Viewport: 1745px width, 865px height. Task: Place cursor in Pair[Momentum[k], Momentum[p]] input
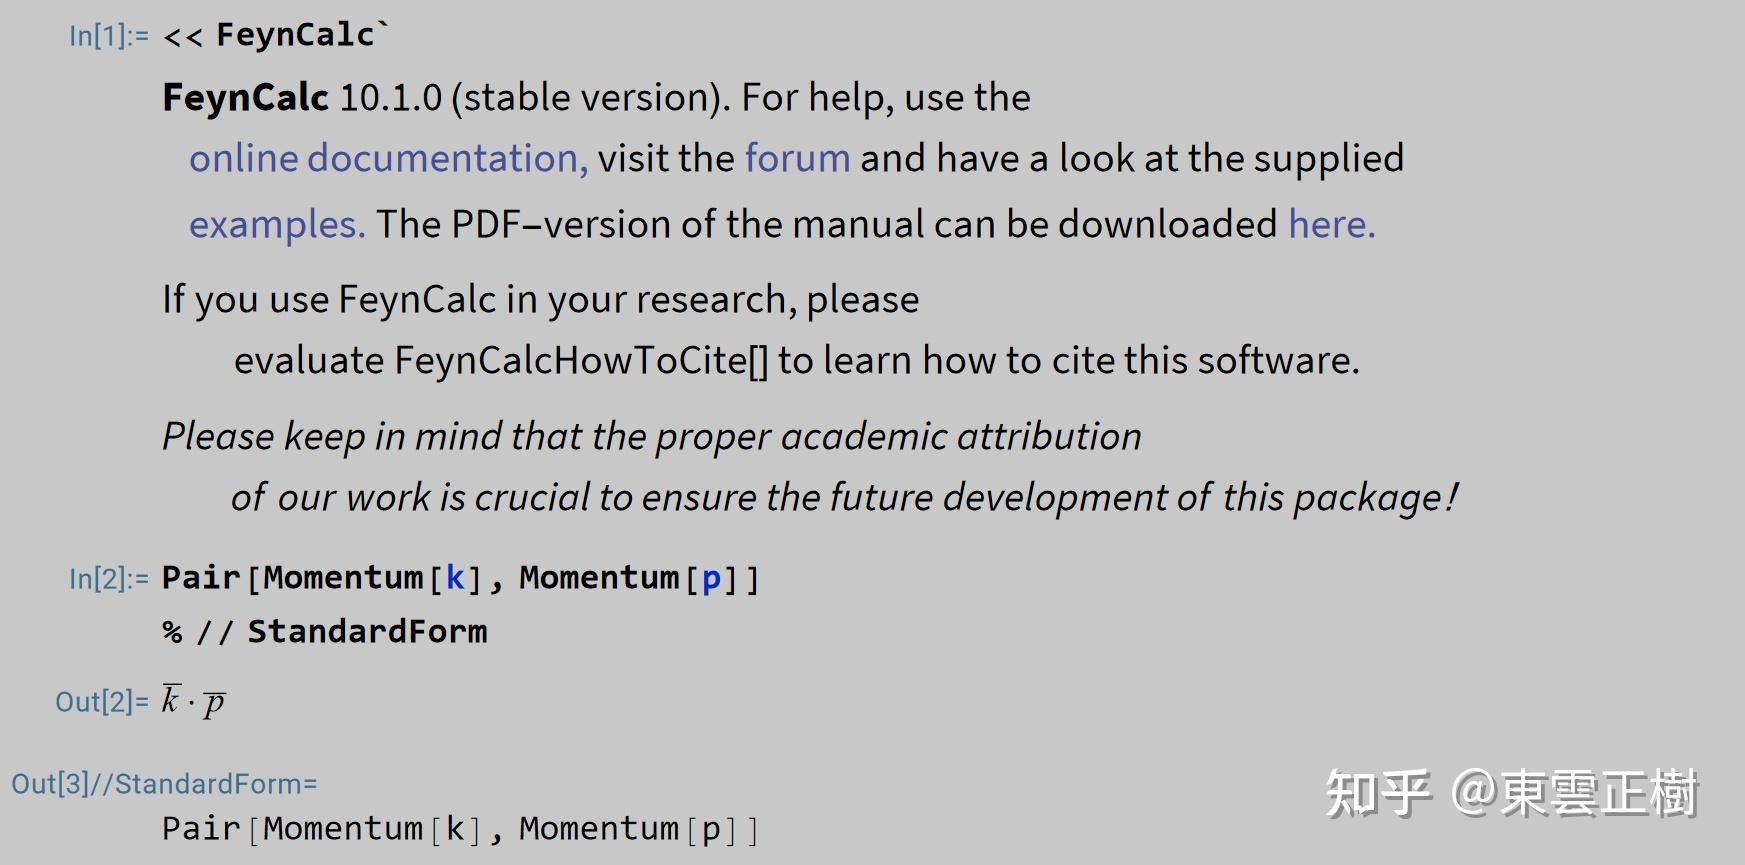click(x=461, y=578)
